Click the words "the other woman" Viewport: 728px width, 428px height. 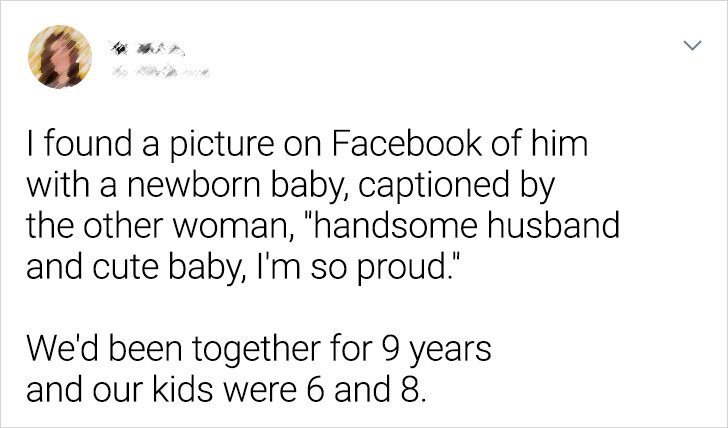click(156, 226)
